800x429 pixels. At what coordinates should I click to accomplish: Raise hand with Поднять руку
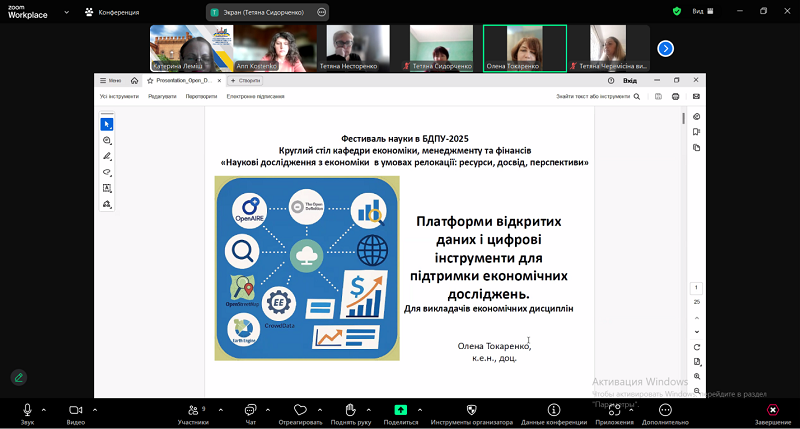coord(350,410)
